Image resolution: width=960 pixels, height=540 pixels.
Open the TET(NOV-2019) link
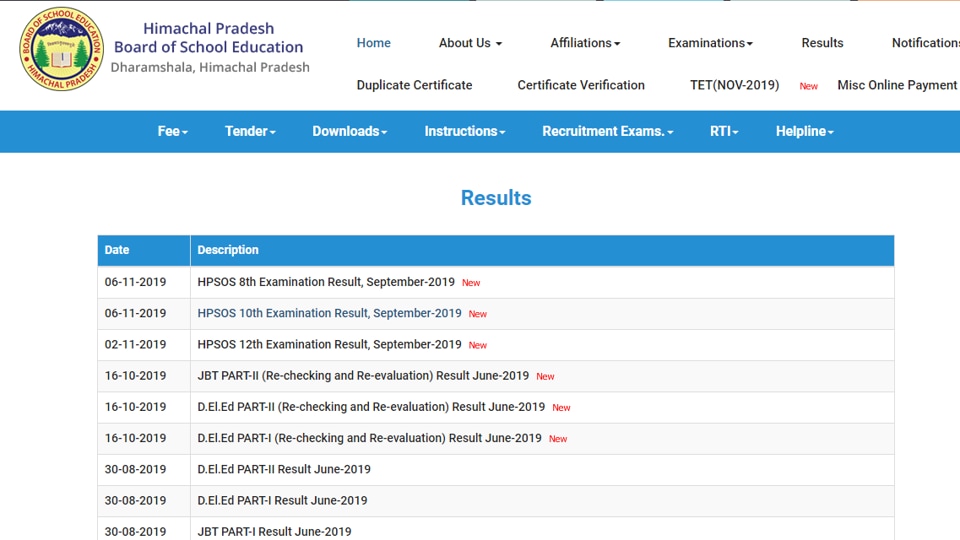(735, 85)
